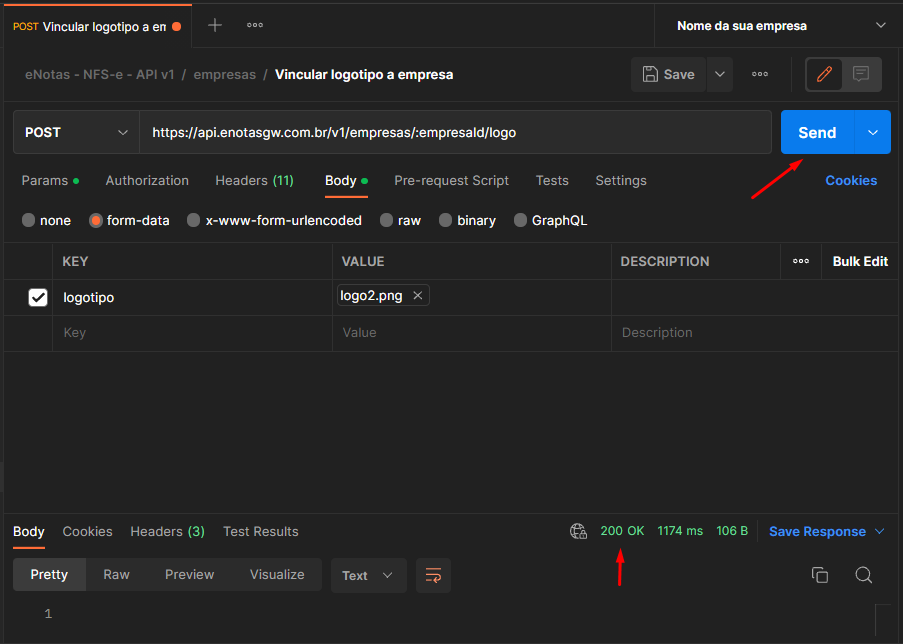Select the Vincular logotipo request tab
This screenshot has height=644, width=903.
97,26
